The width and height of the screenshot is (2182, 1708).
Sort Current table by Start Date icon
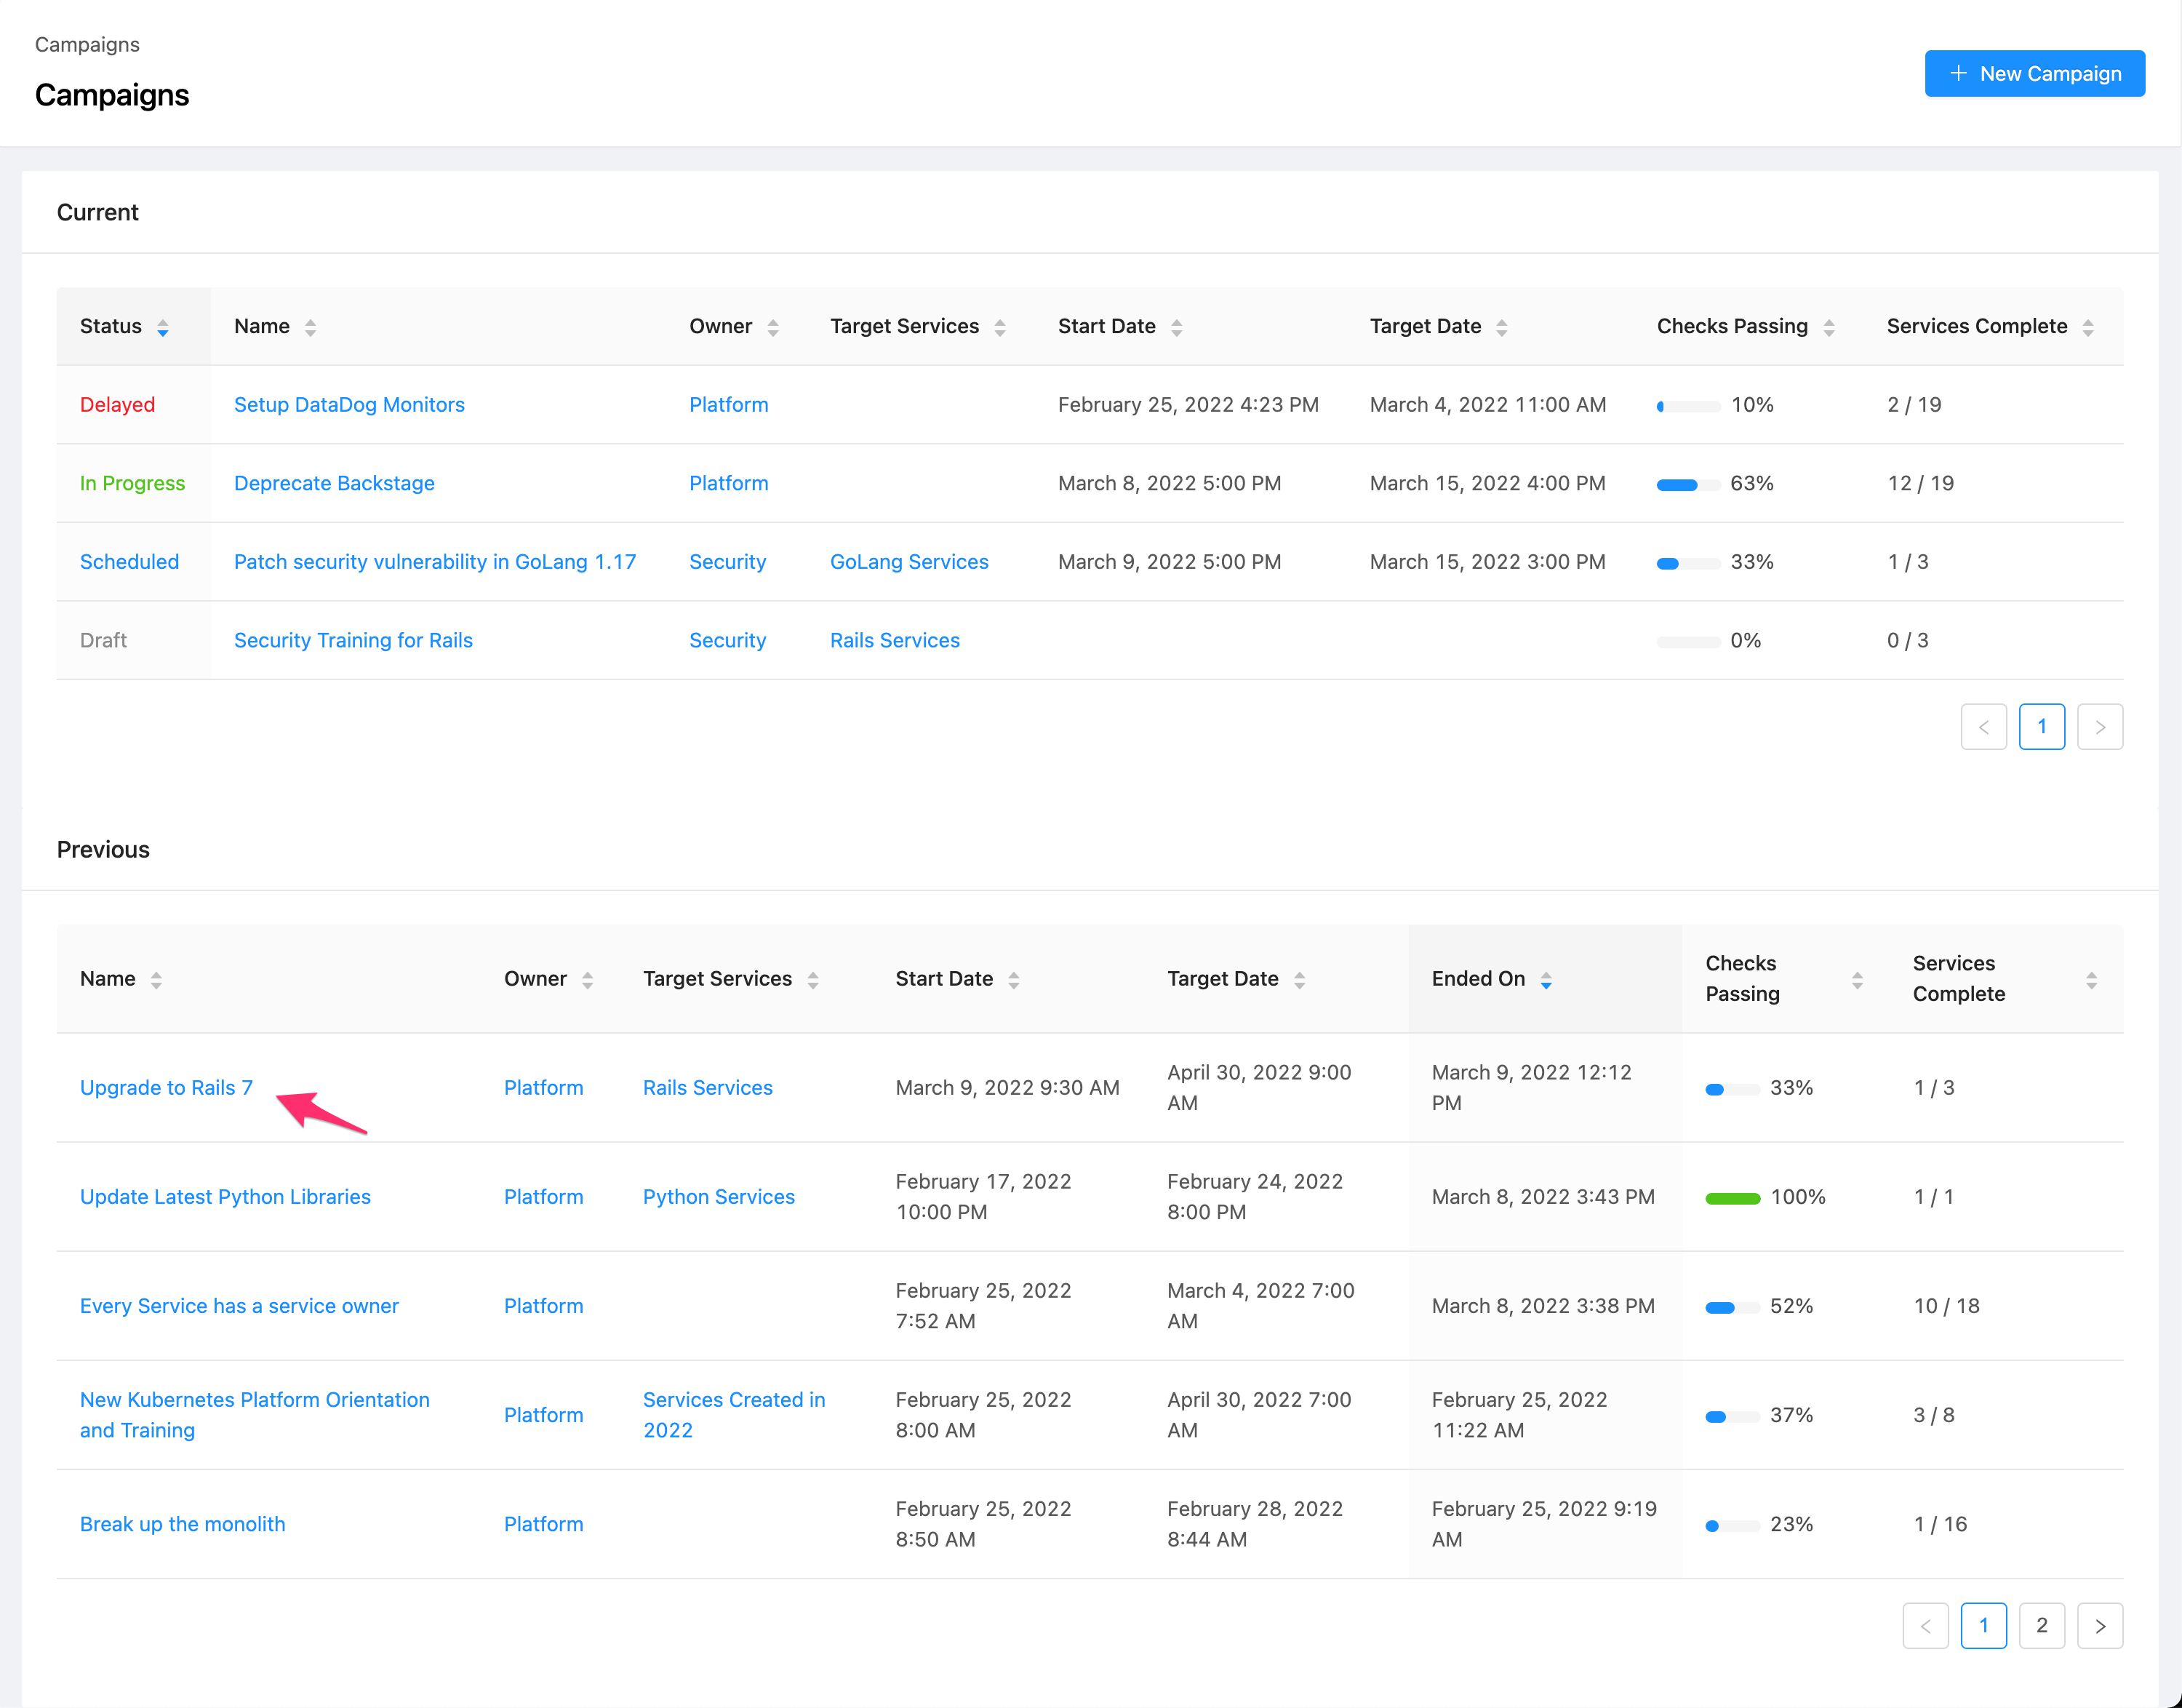(1177, 327)
